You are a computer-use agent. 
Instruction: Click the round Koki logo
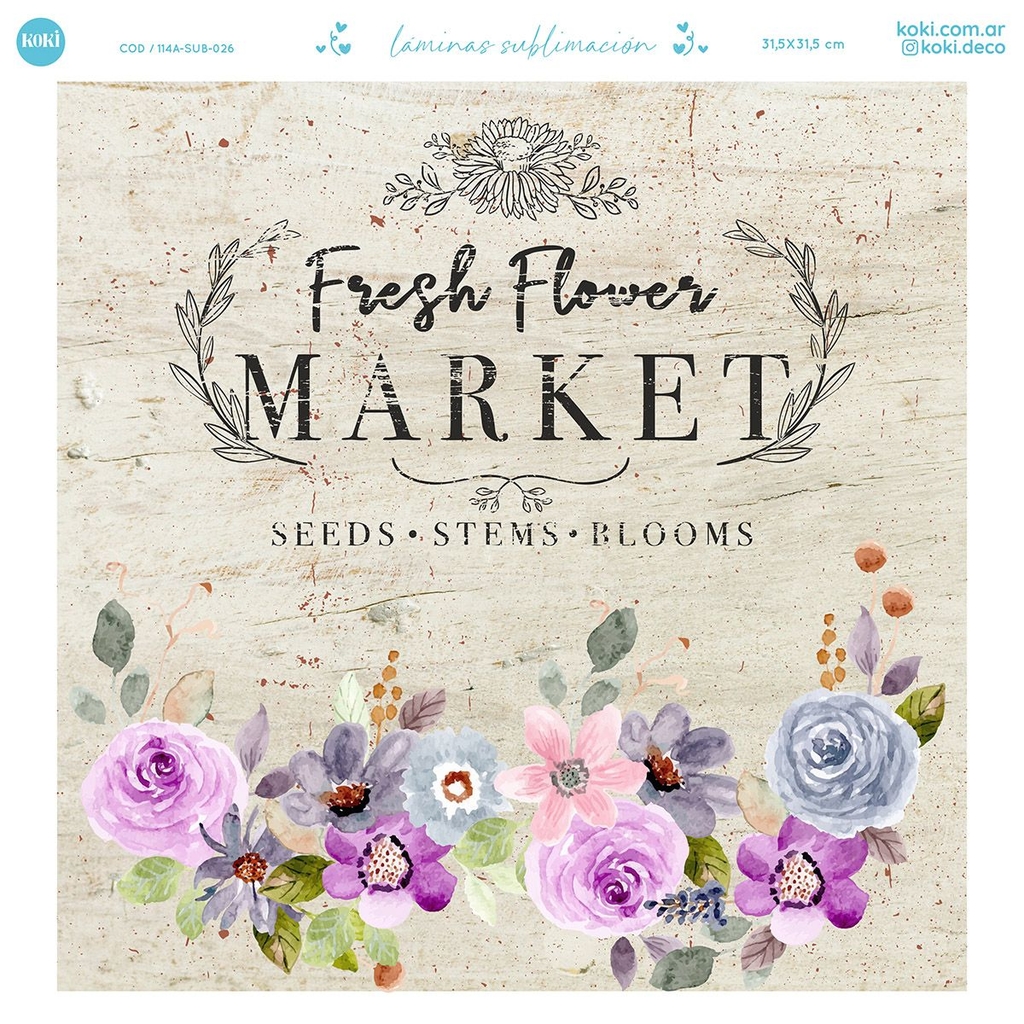[x=40, y=42]
